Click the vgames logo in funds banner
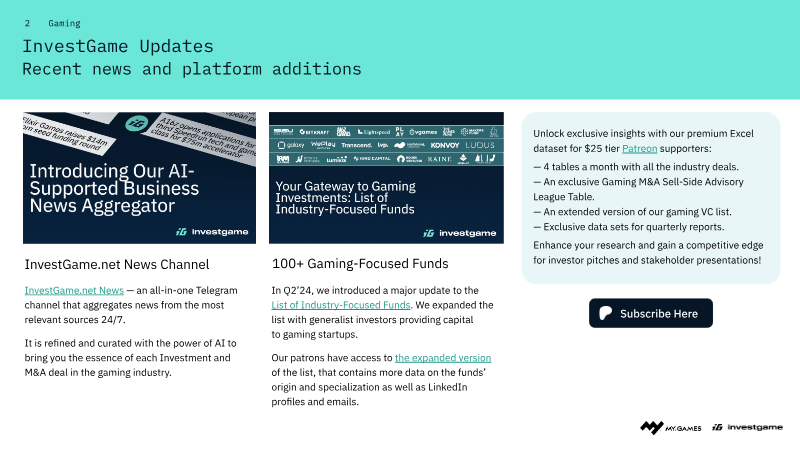 pyautogui.click(x=423, y=131)
